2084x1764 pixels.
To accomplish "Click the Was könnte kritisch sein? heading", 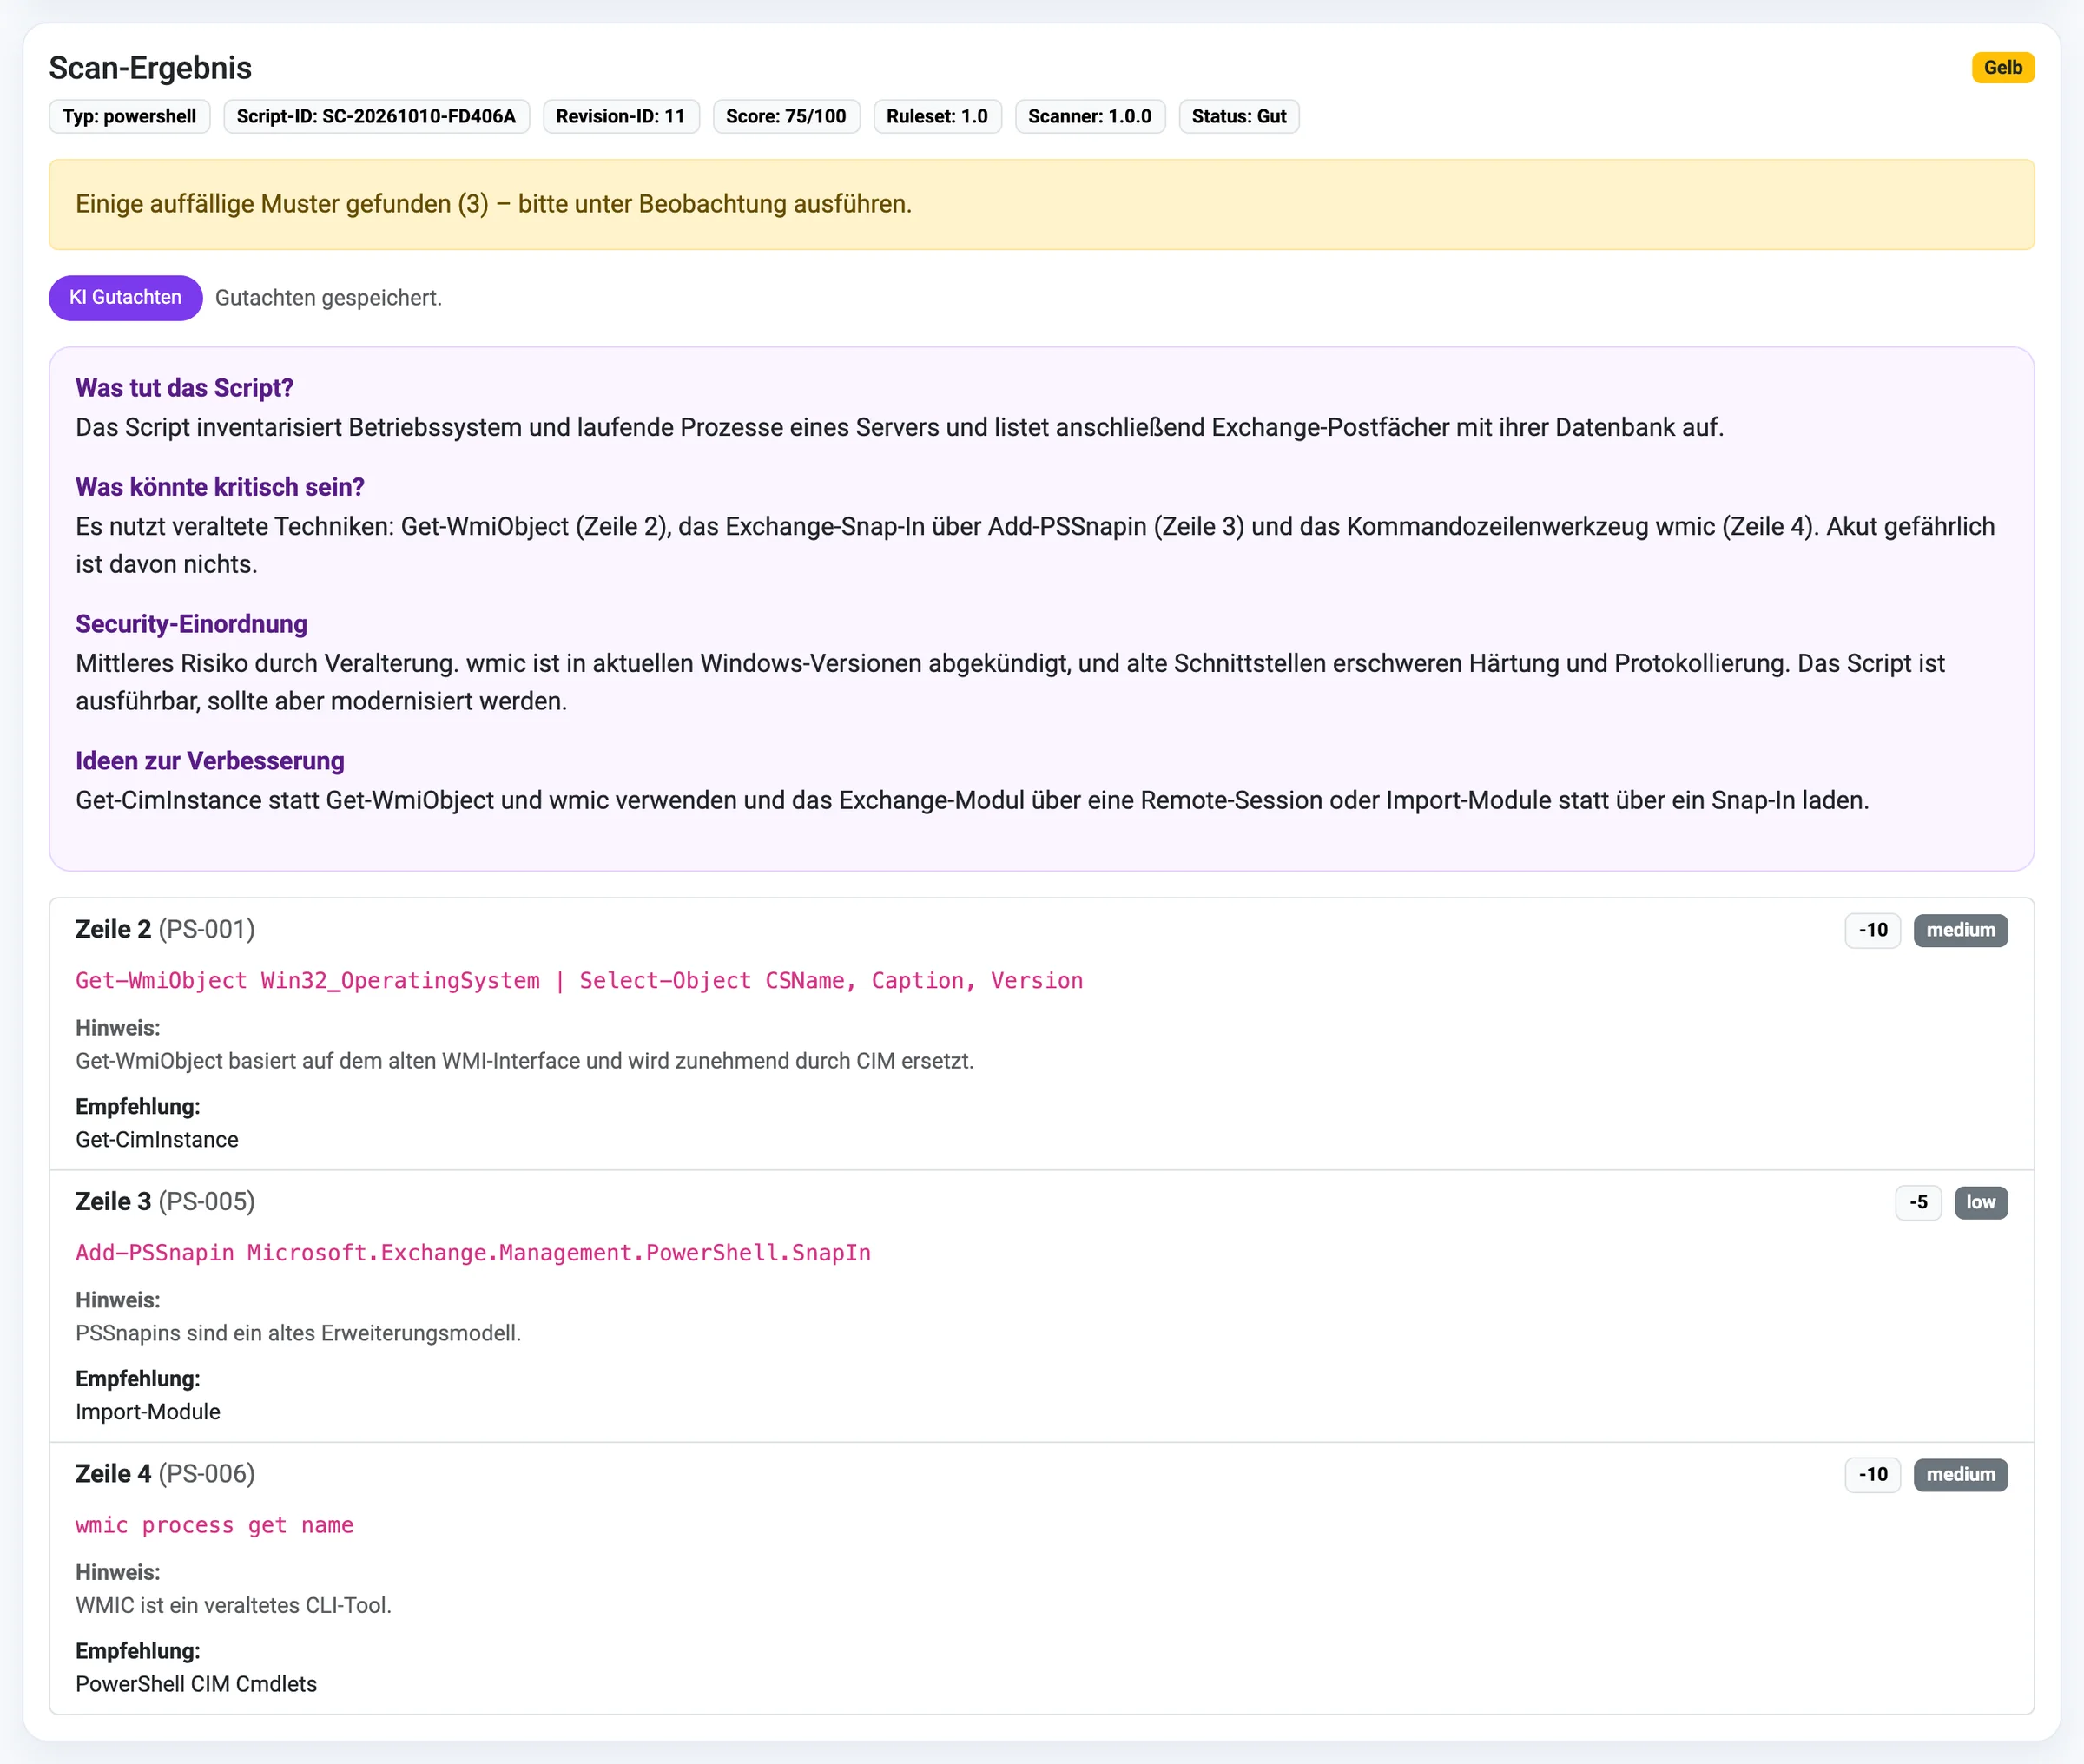I will [x=220, y=487].
